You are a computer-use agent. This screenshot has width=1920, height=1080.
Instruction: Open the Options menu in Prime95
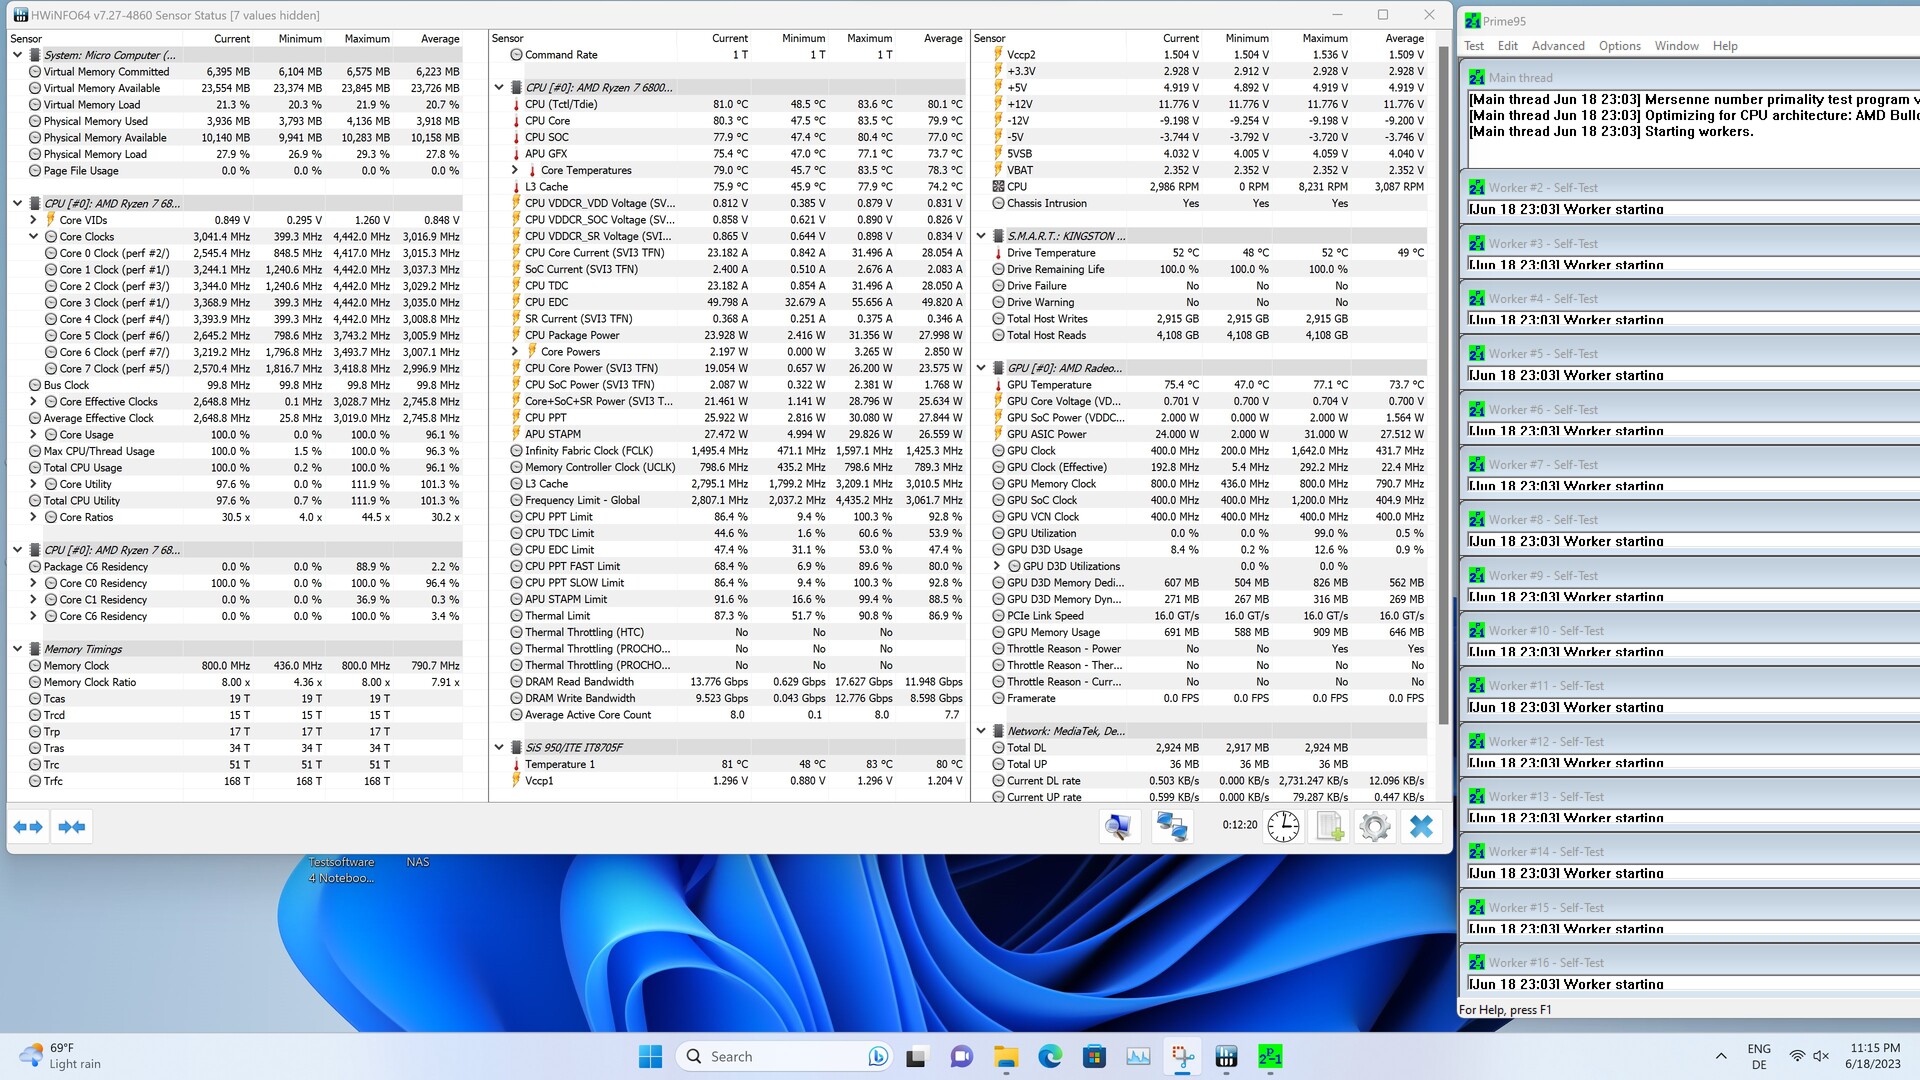pos(1619,46)
